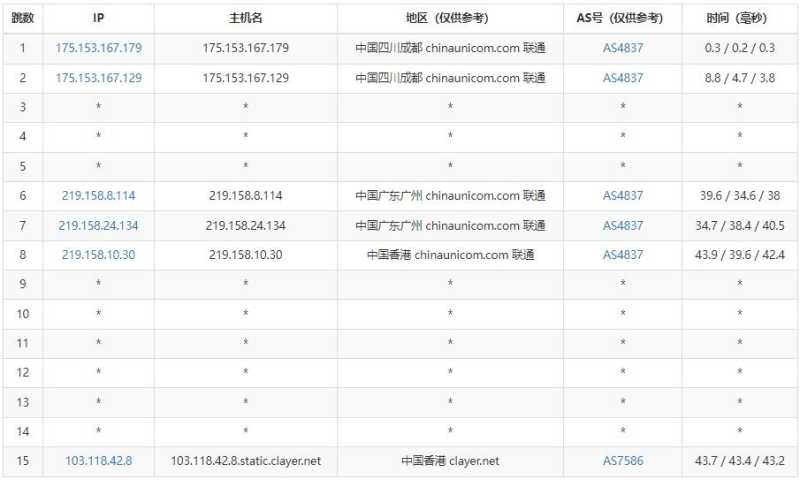Click the 主机名 column header

pyautogui.click(x=245, y=18)
